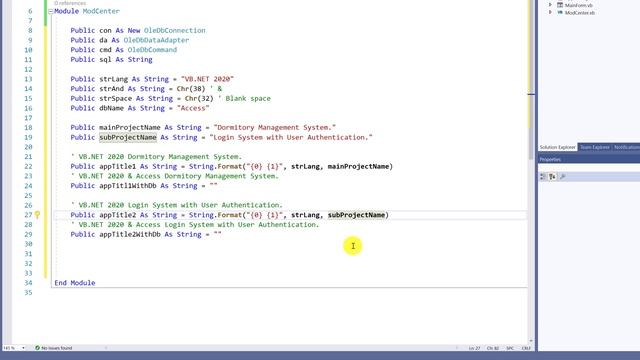
Task: Click the lightbulb quick actions icon on line 27
Action: [x=37, y=215]
